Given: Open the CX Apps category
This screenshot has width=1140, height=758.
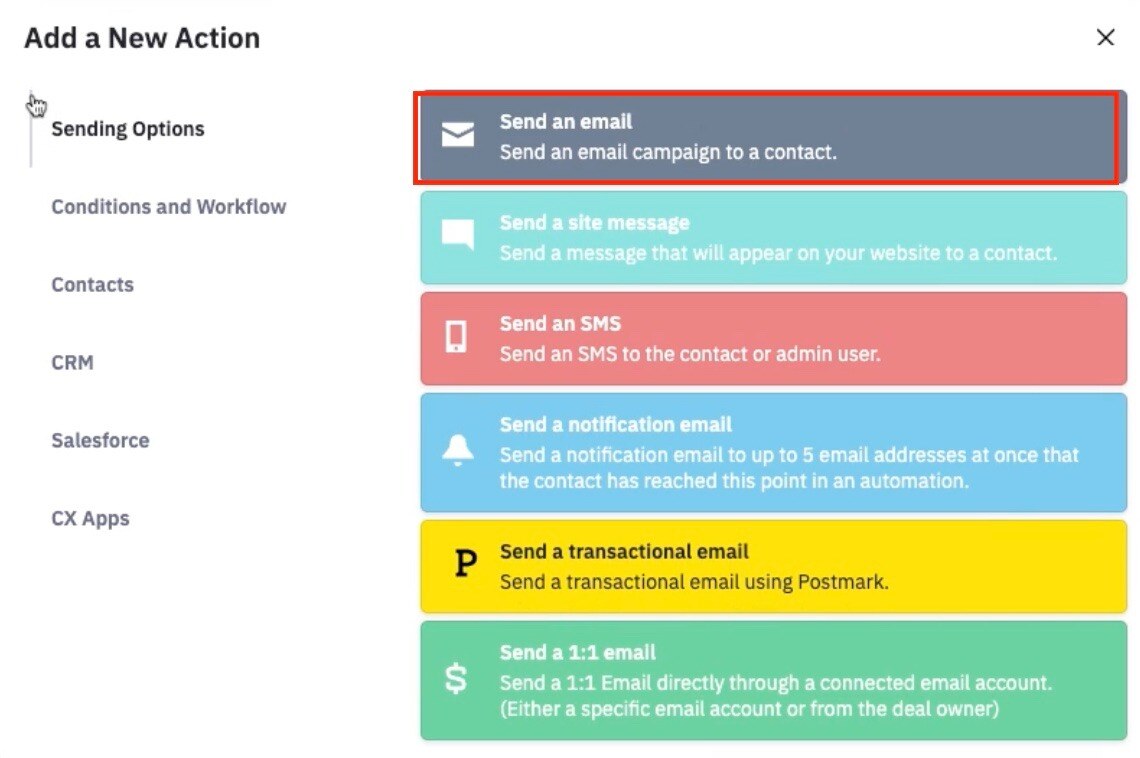Looking at the screenshot, I should [x=90, y=518].
